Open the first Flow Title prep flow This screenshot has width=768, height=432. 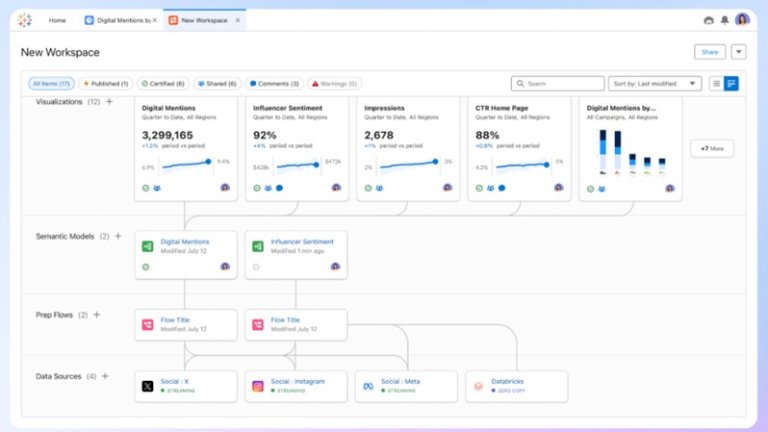point(175,320)
